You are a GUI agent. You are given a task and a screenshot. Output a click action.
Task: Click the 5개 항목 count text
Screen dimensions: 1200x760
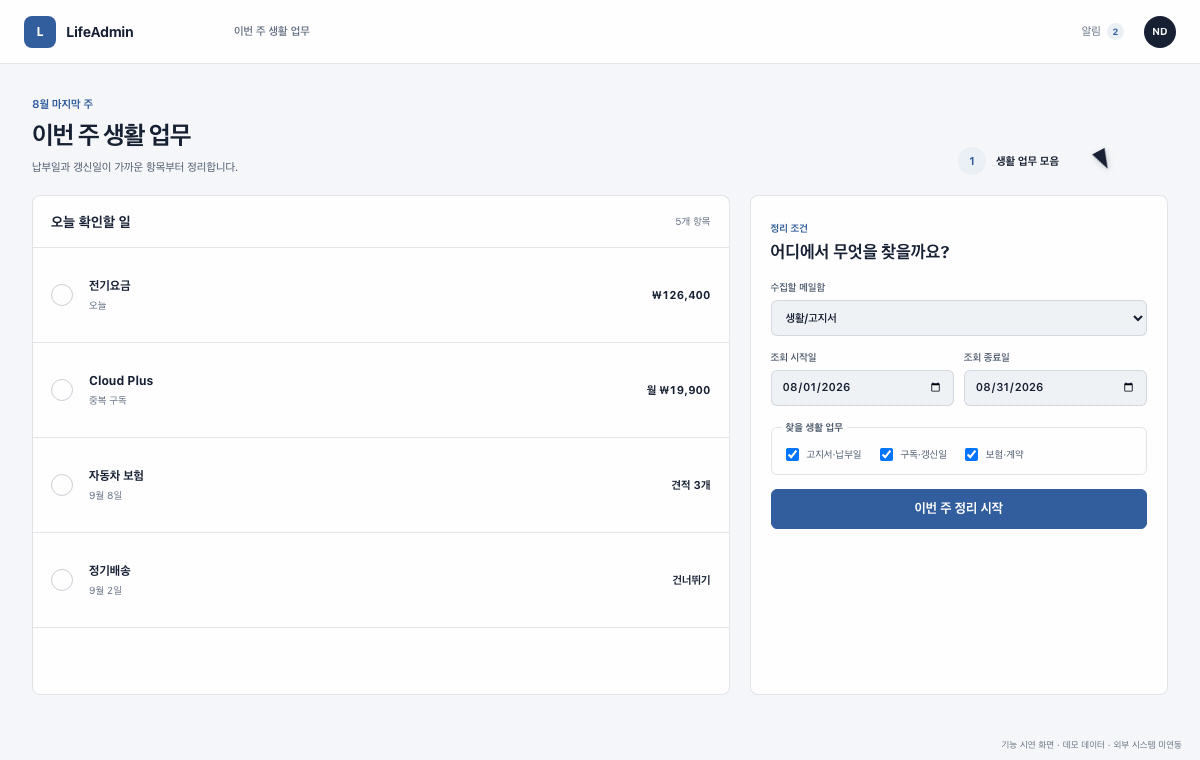(x=693, y=221)
